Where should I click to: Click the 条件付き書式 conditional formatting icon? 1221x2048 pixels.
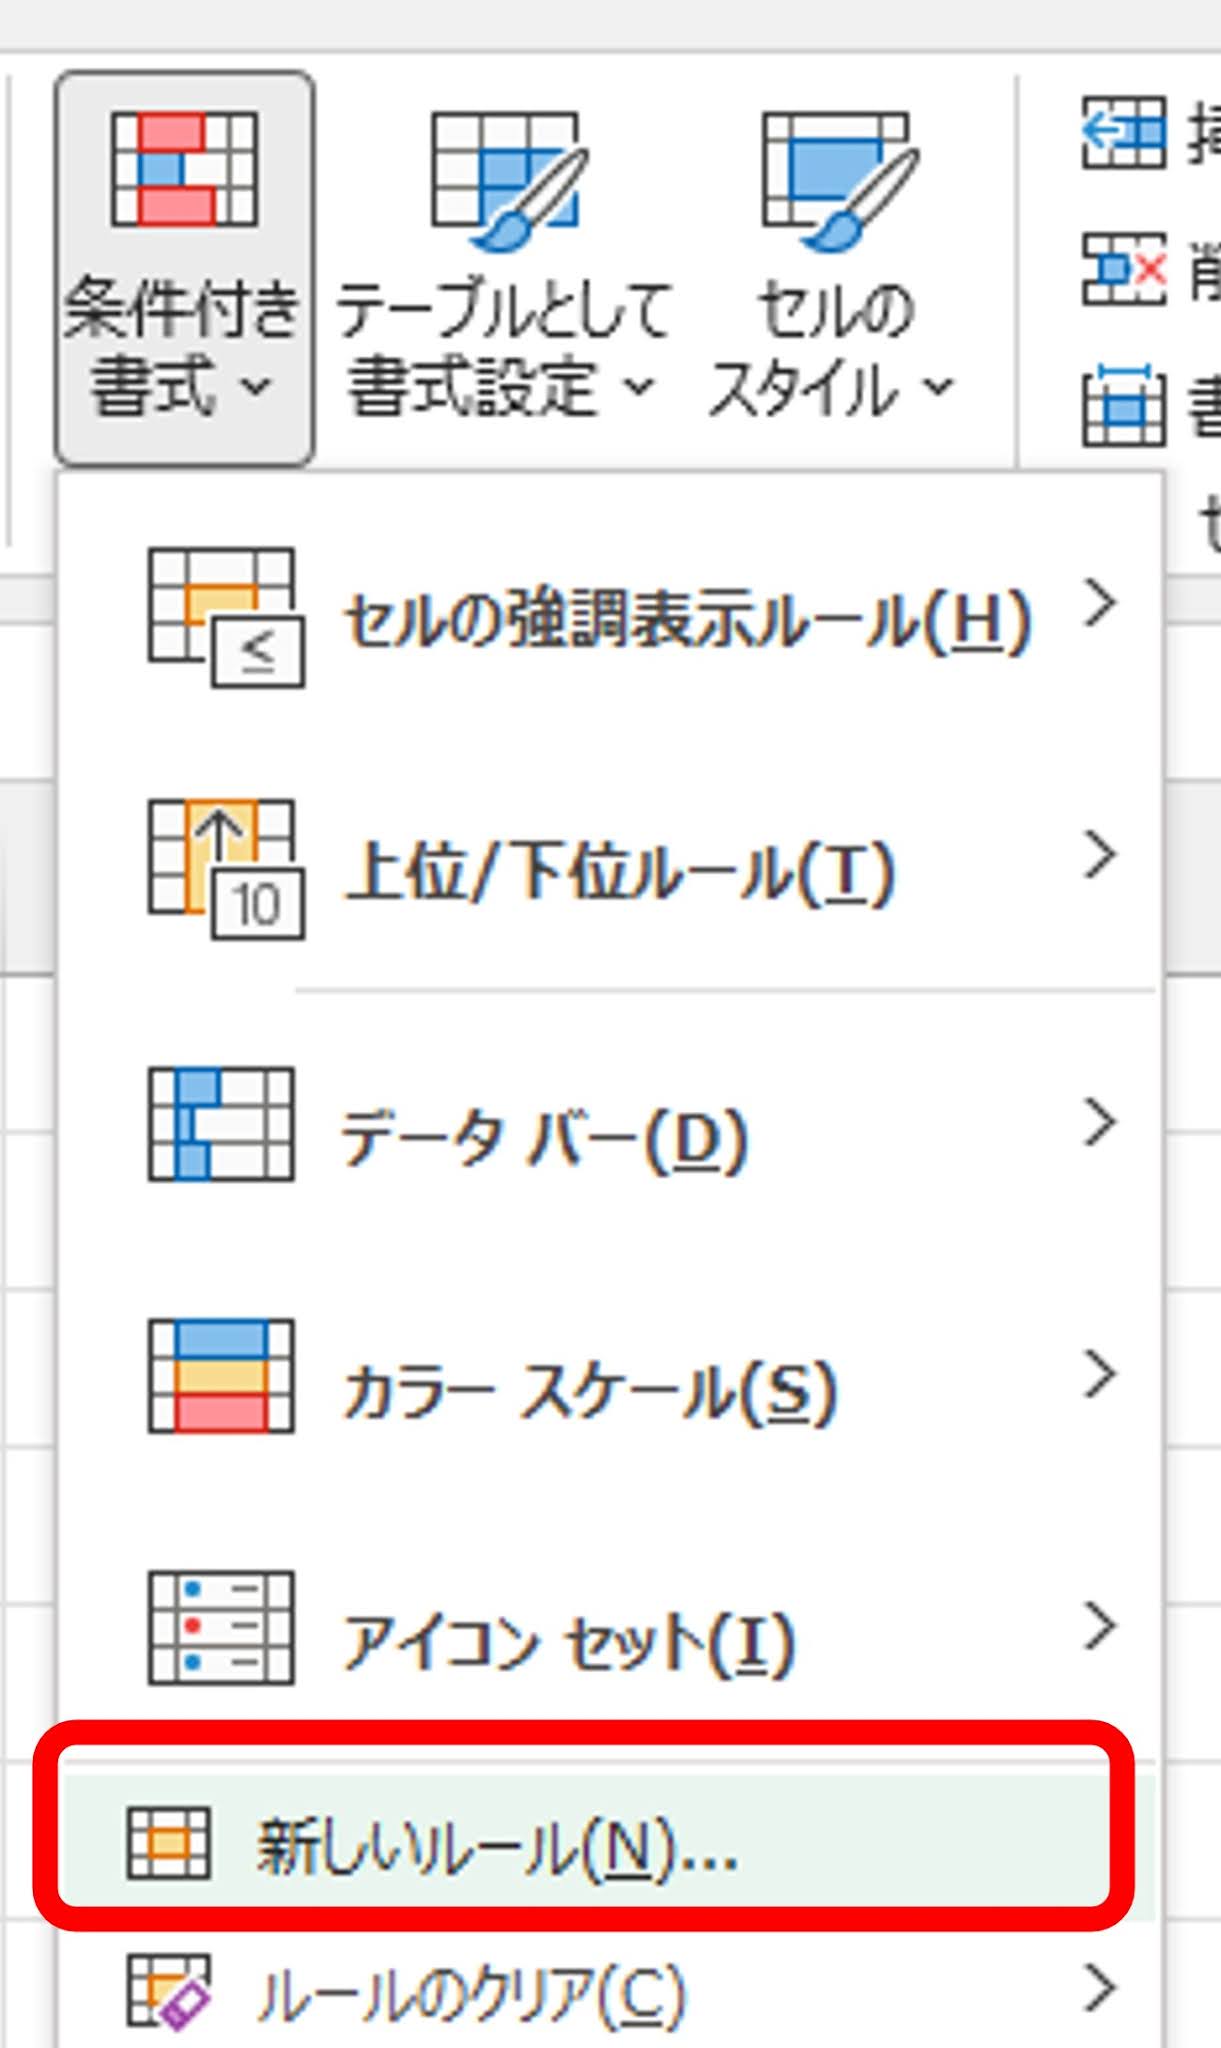(x=184, y=169)
